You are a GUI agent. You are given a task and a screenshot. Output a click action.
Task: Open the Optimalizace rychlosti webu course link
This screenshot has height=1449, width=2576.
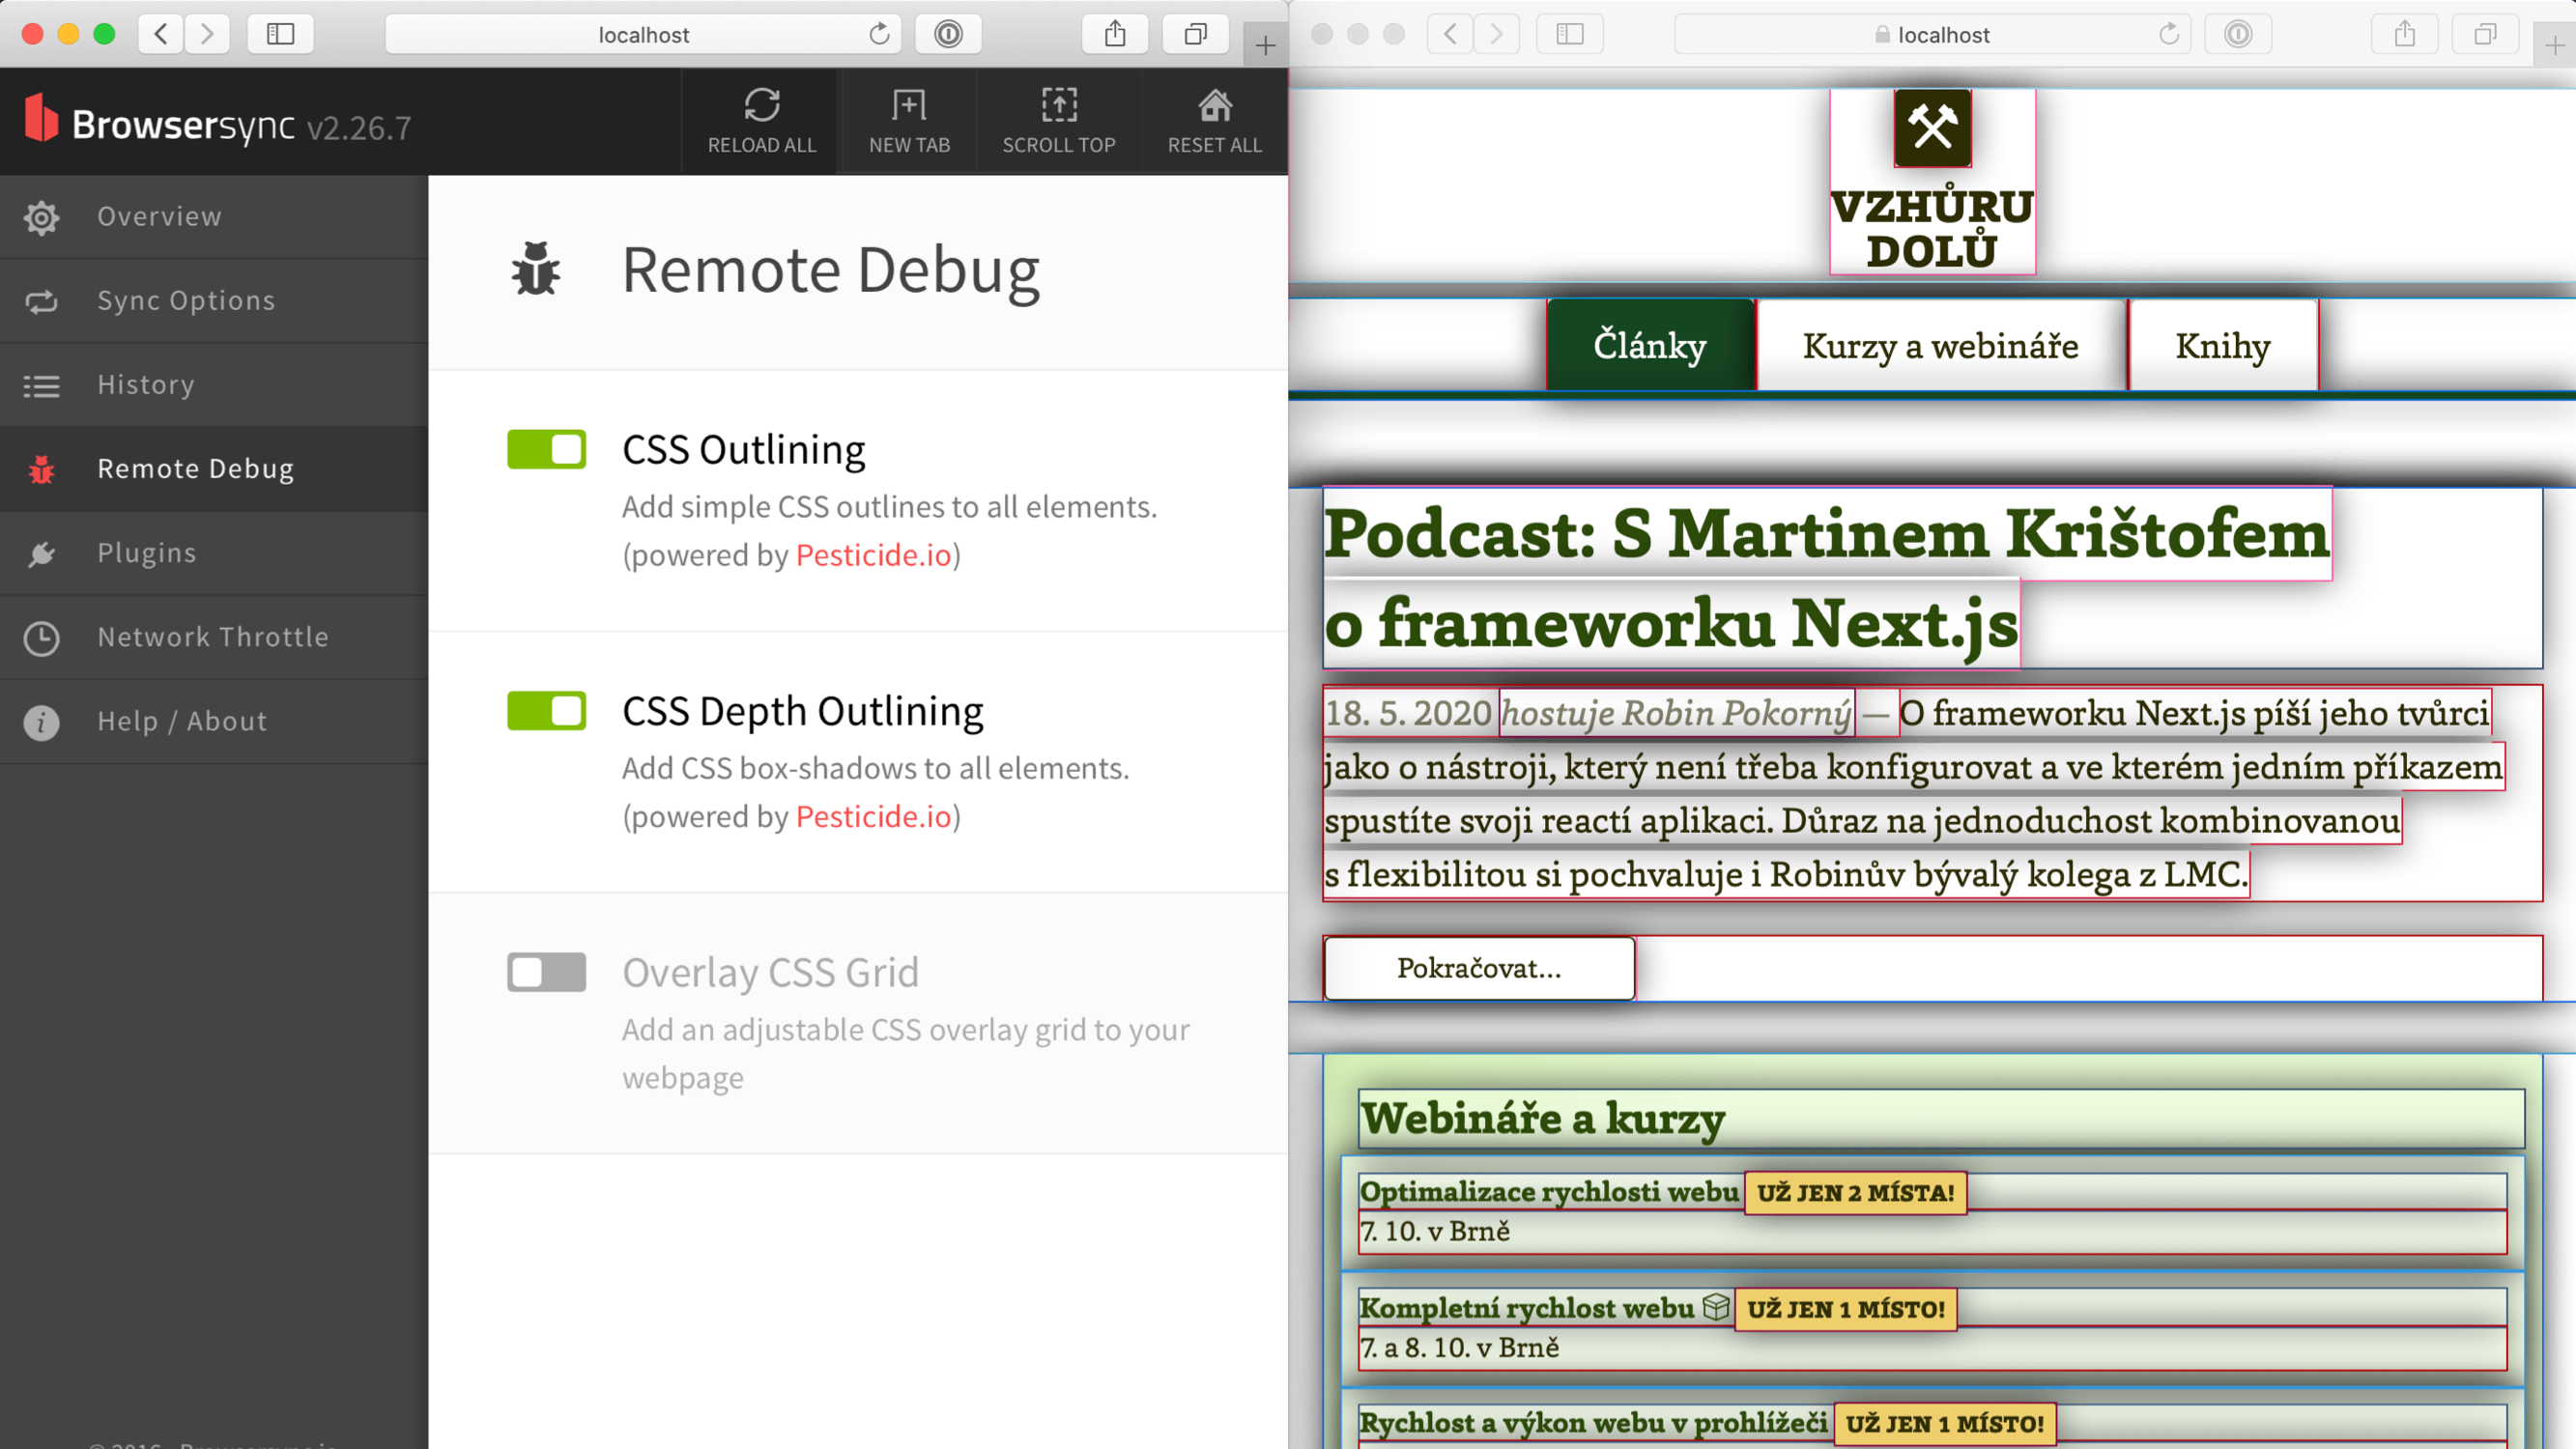point(1549,1191)
